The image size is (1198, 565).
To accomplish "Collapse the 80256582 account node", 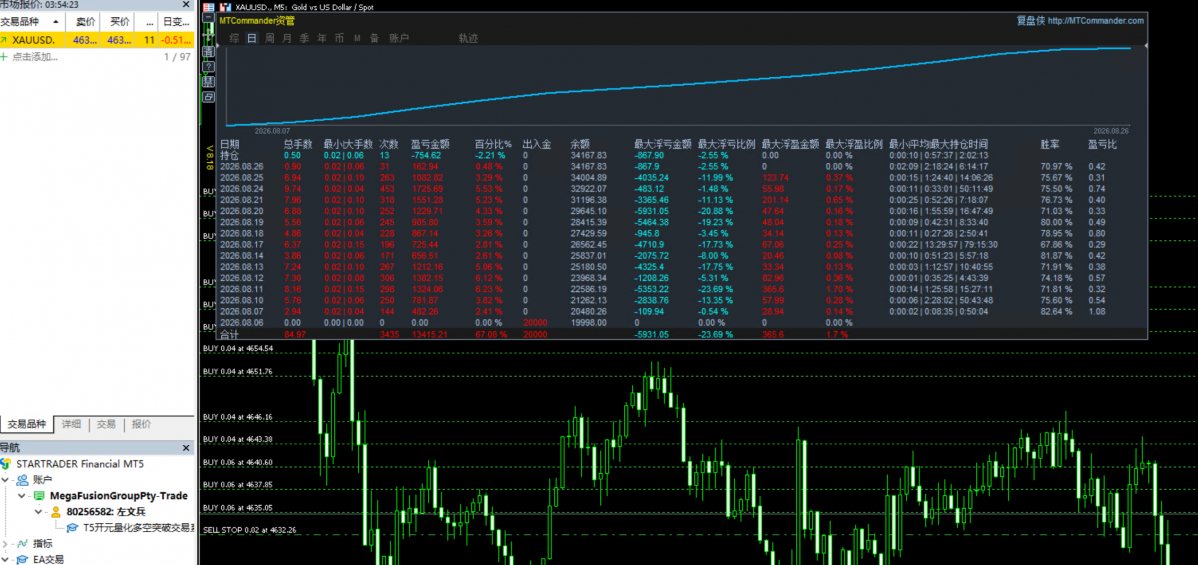I will (40, 512).
